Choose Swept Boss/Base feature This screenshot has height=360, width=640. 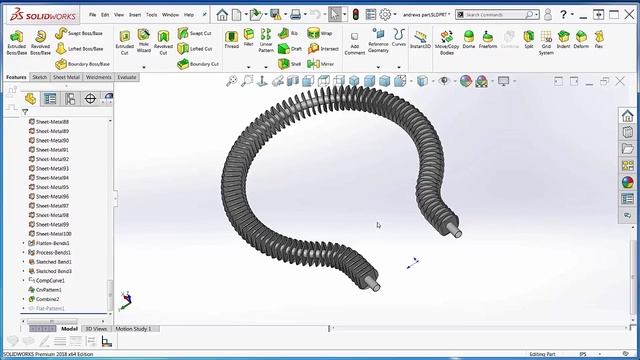[x=79, y=33]
